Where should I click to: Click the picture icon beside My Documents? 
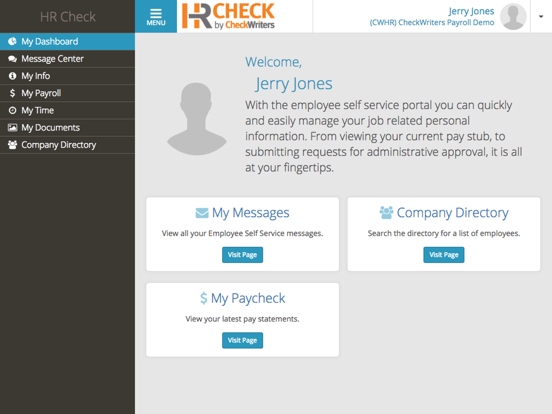coord(12,127)
